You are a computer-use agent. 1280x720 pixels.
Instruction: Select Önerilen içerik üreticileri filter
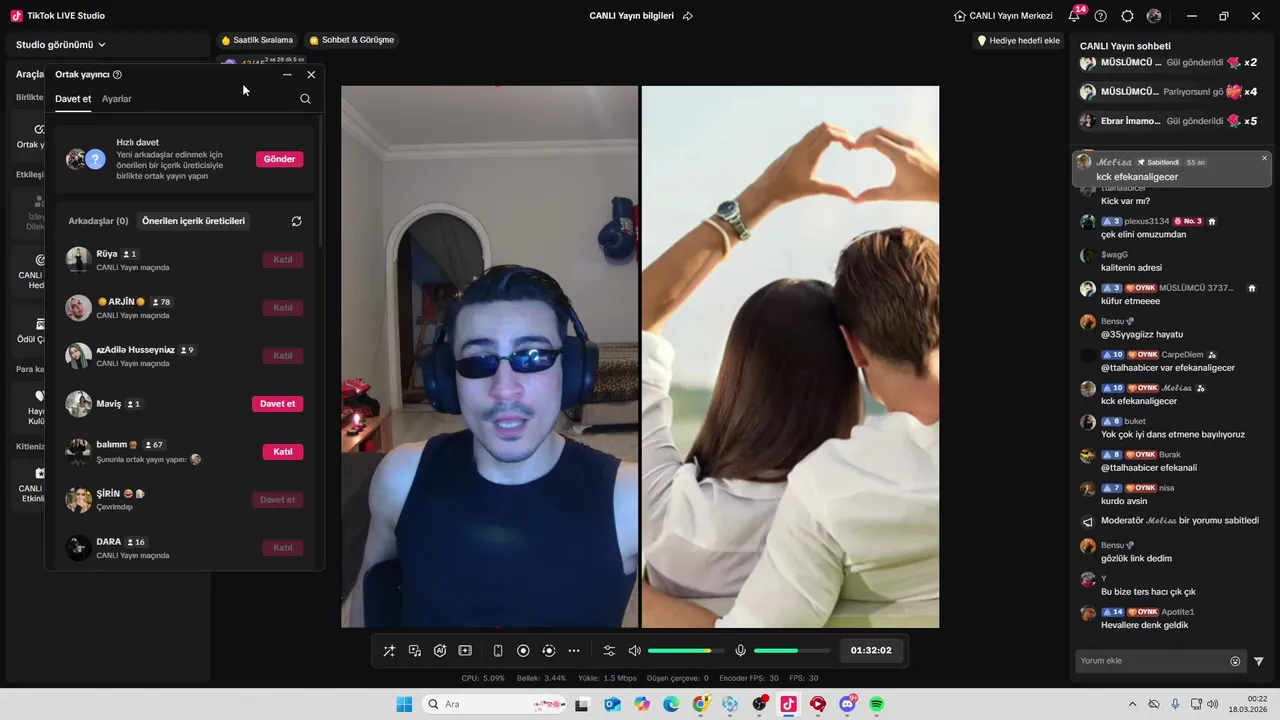pos(193,221)
